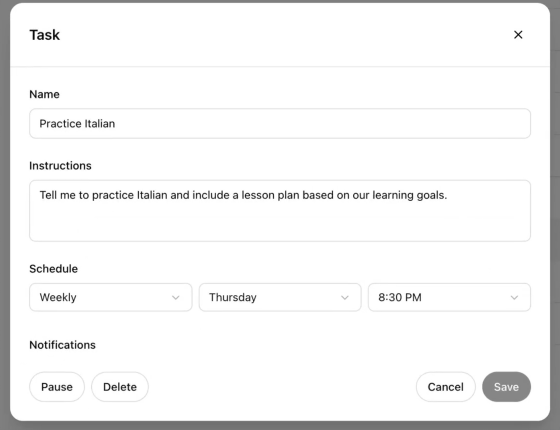Open the Weekly frequency dropdown
This screenshot has height=430, width=560.
[111, 298]
